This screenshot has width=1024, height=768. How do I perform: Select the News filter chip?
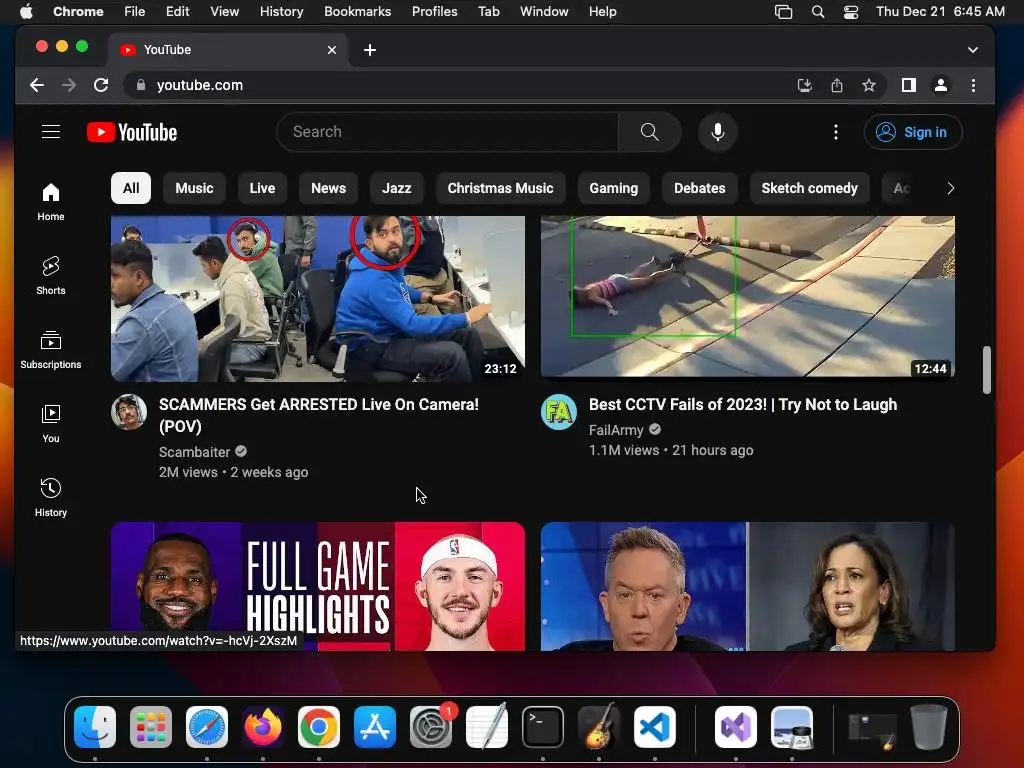tap(328, 188)
